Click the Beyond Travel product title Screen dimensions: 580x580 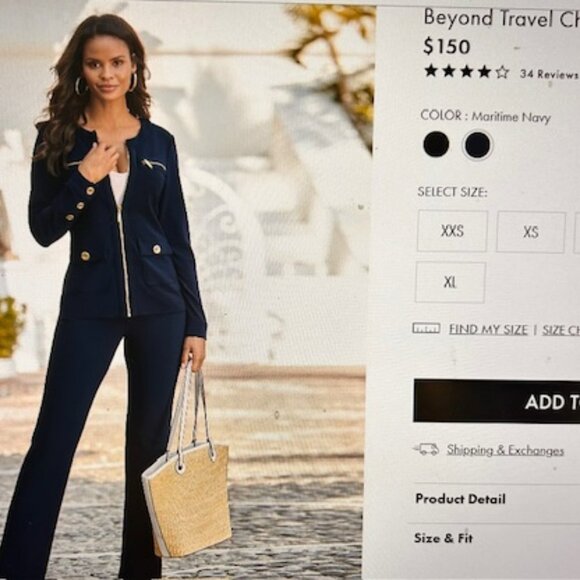point(502,18)
